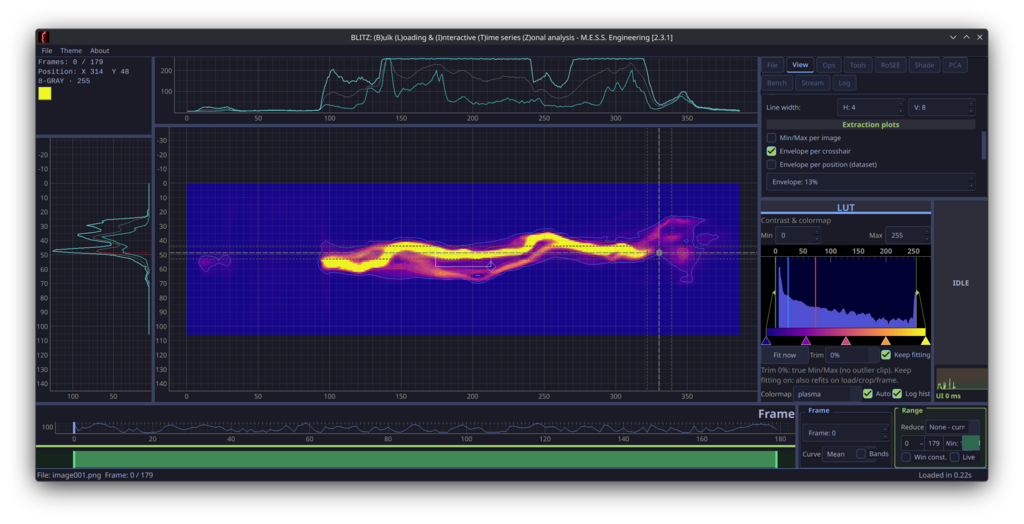Click the crosshair center handle on image
Viewport: 1024px width, 524px height.
(659, 253)
